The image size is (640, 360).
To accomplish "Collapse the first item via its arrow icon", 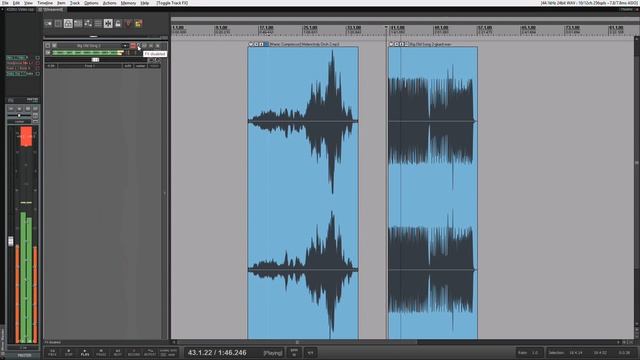I will [251, 44].
